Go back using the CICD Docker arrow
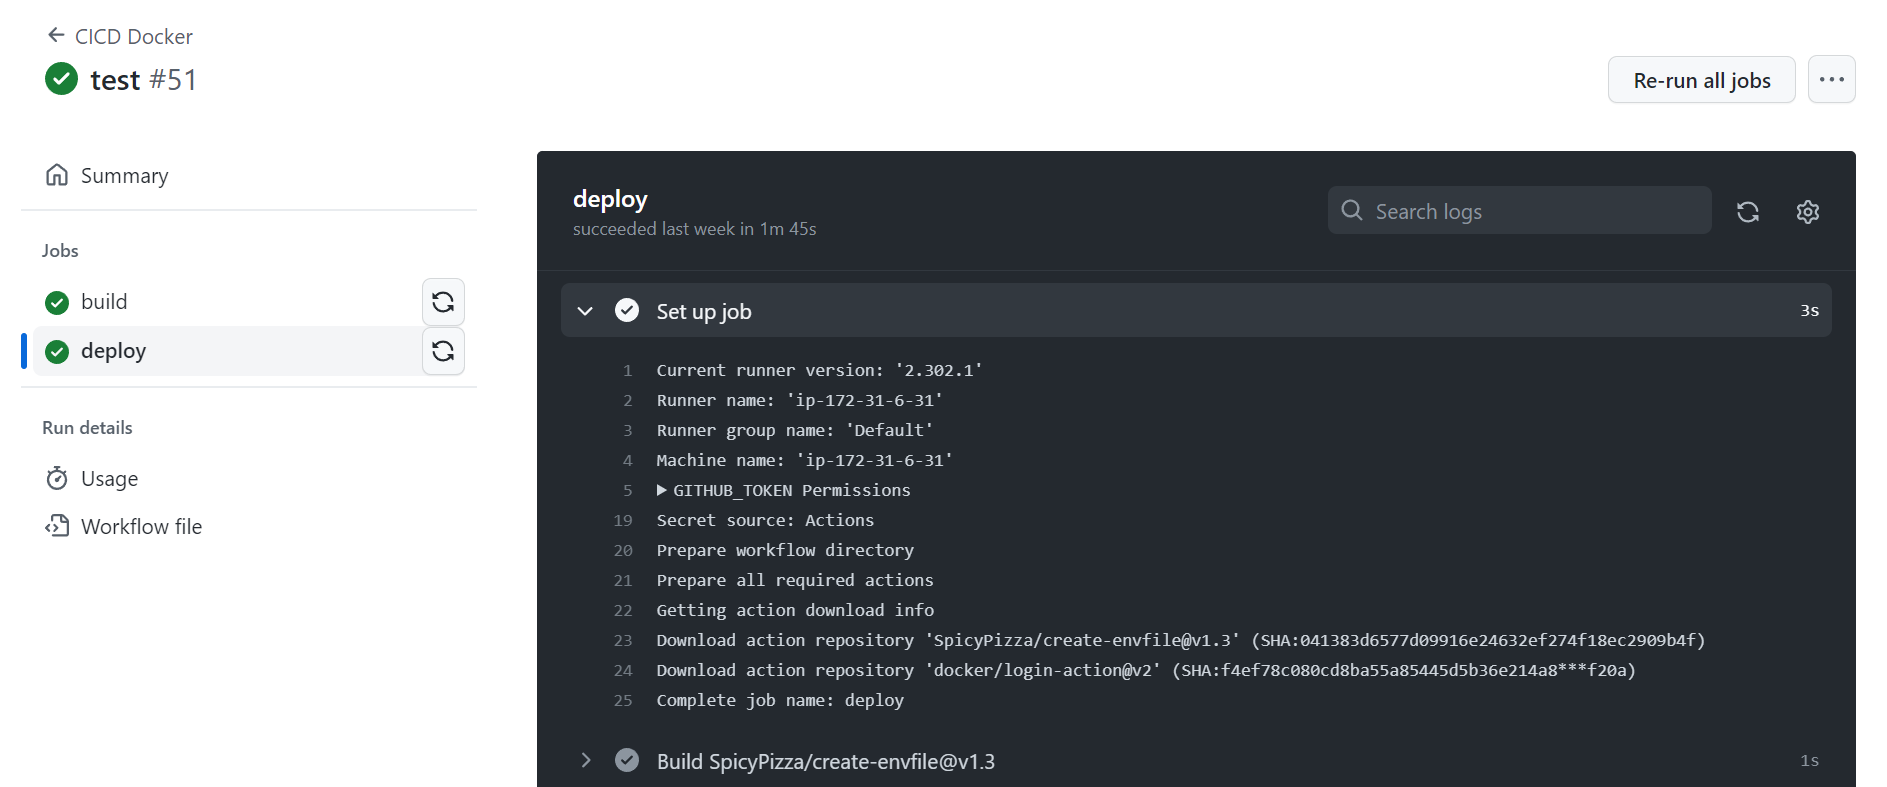 click(x=56, y=36)
